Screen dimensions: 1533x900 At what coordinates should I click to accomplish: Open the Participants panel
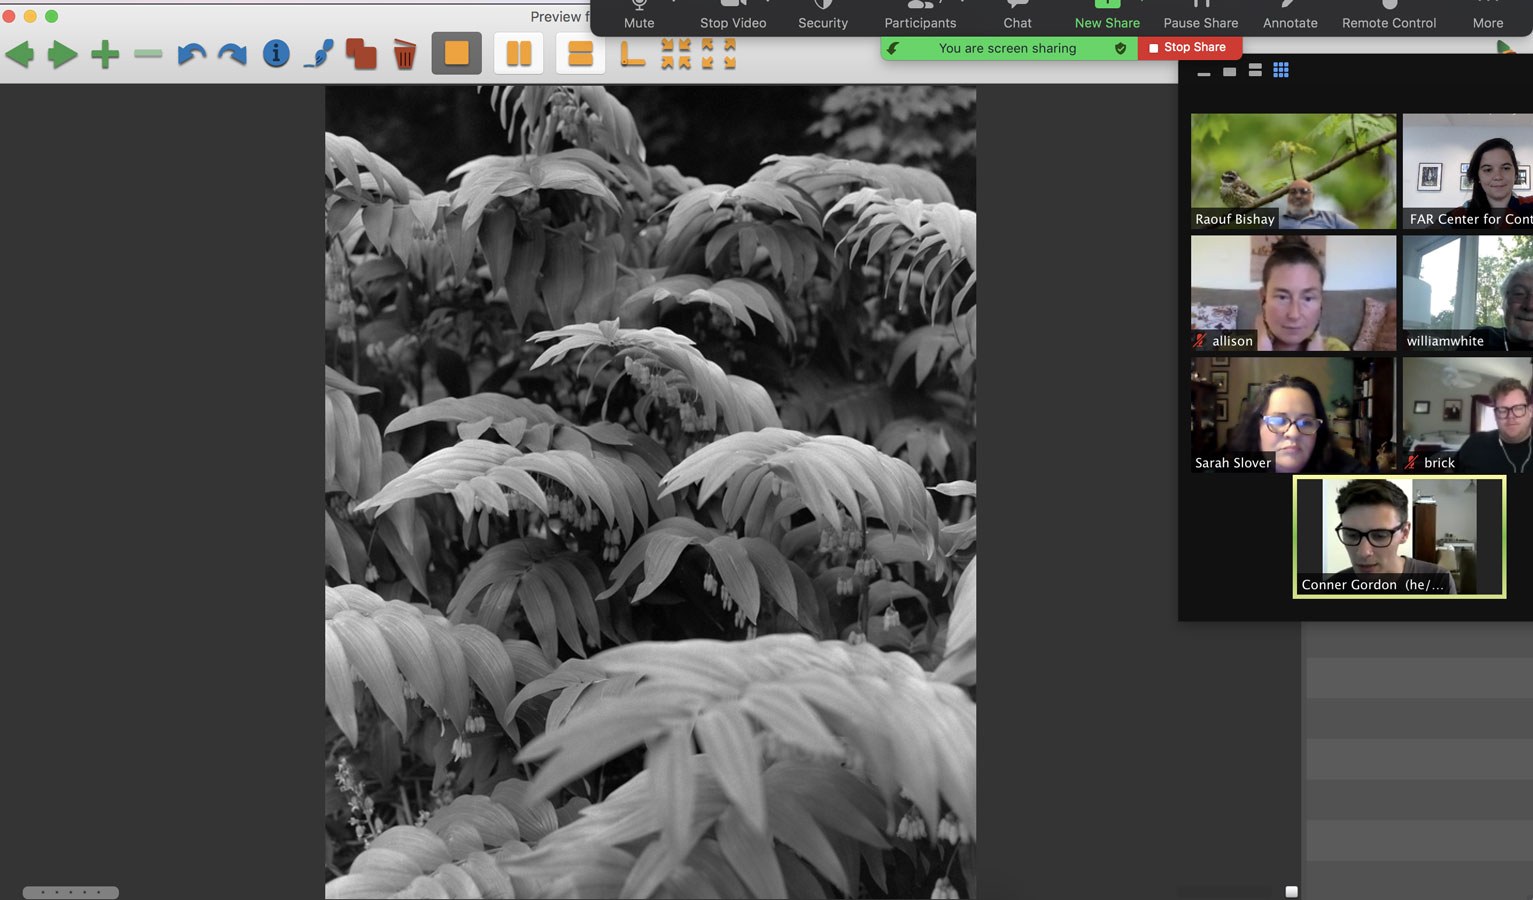(920, 17)
